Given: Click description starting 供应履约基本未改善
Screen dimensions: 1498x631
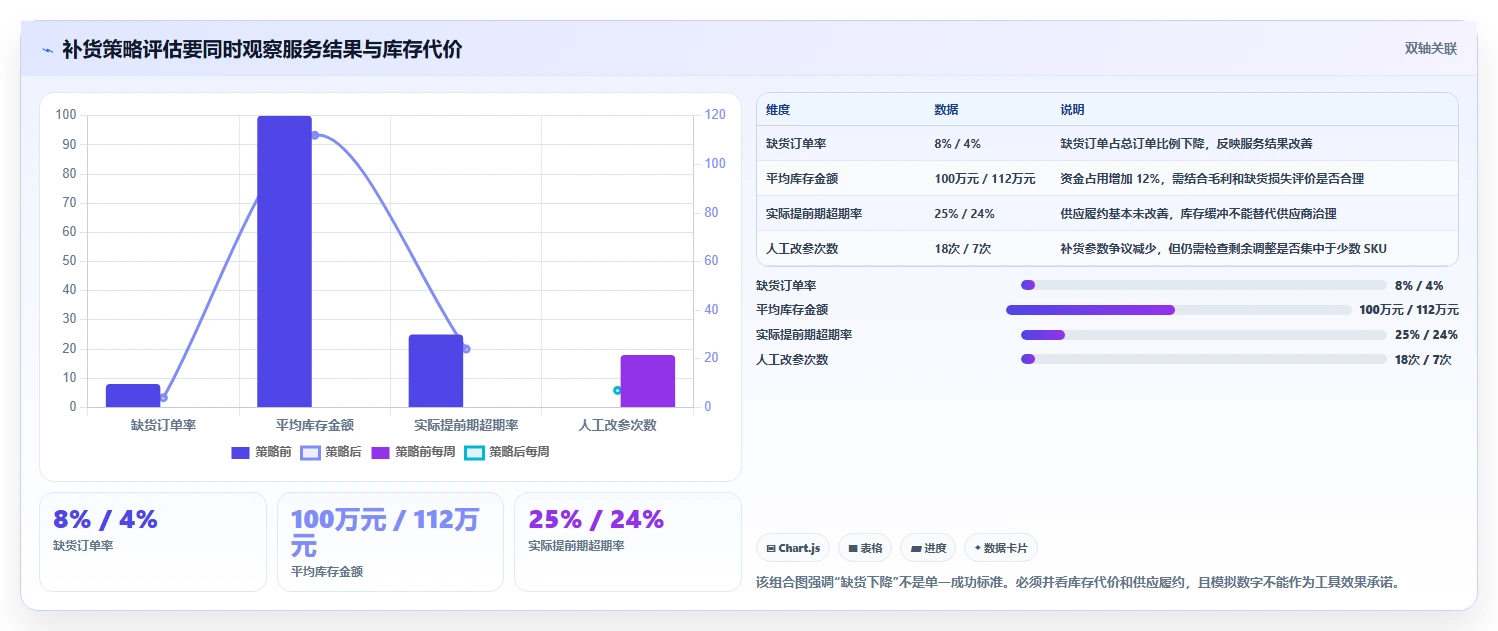Looking at the screenshot, I should pyautogui.click(x=1198, y=214).
